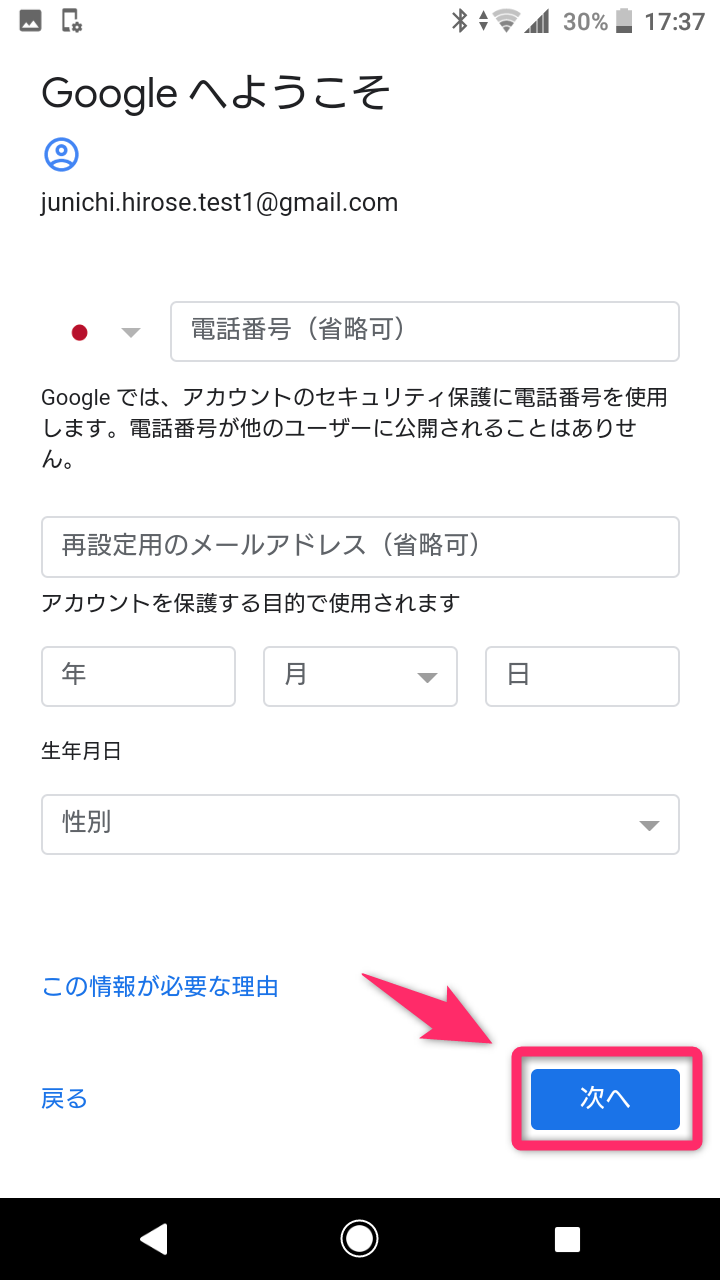Tap the Wi-Fi status icon
Image resolution: width=720 pixels, height=1280 pixels.
[508, 21]
